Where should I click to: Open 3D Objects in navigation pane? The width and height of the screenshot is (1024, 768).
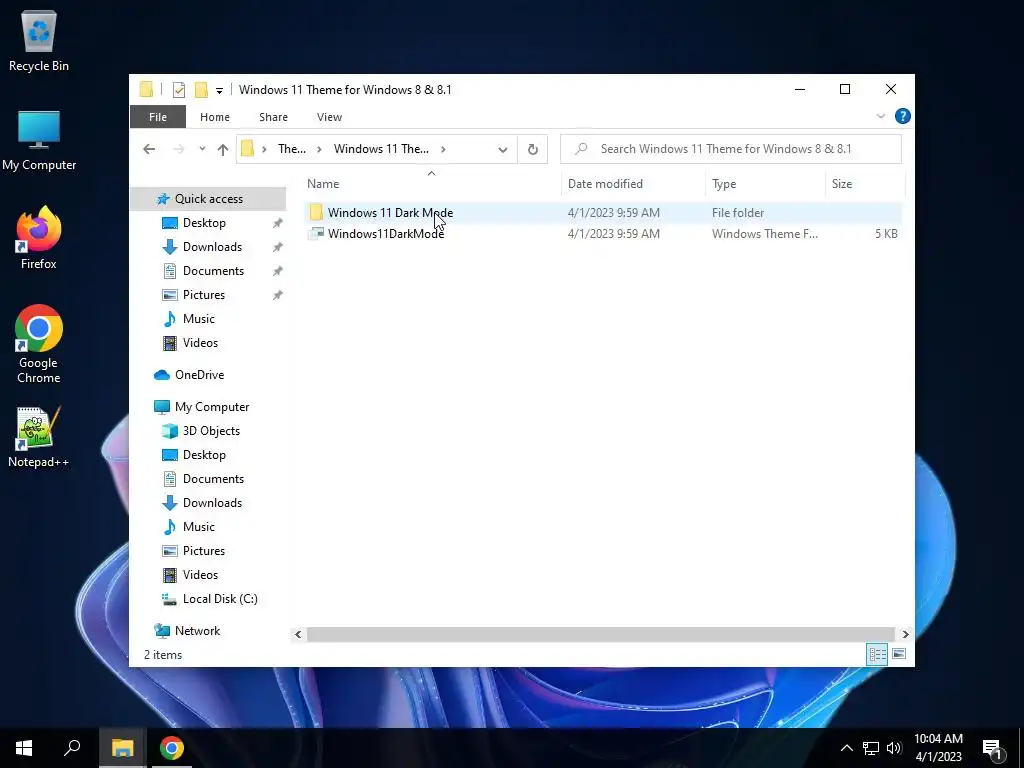211,431
